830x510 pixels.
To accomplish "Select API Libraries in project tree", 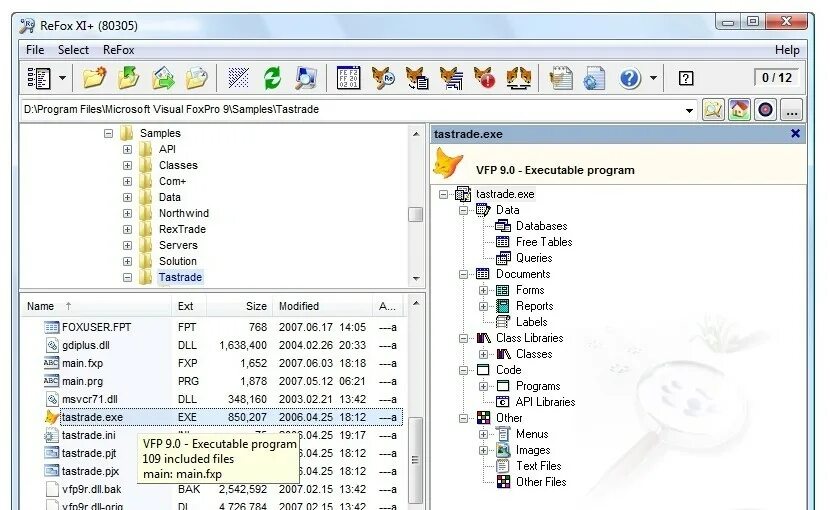I will click(545, 402).
